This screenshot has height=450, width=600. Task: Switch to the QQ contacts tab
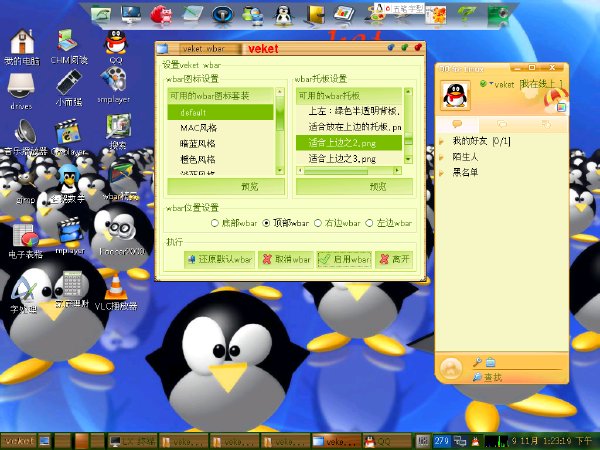(x=458, y=124)
